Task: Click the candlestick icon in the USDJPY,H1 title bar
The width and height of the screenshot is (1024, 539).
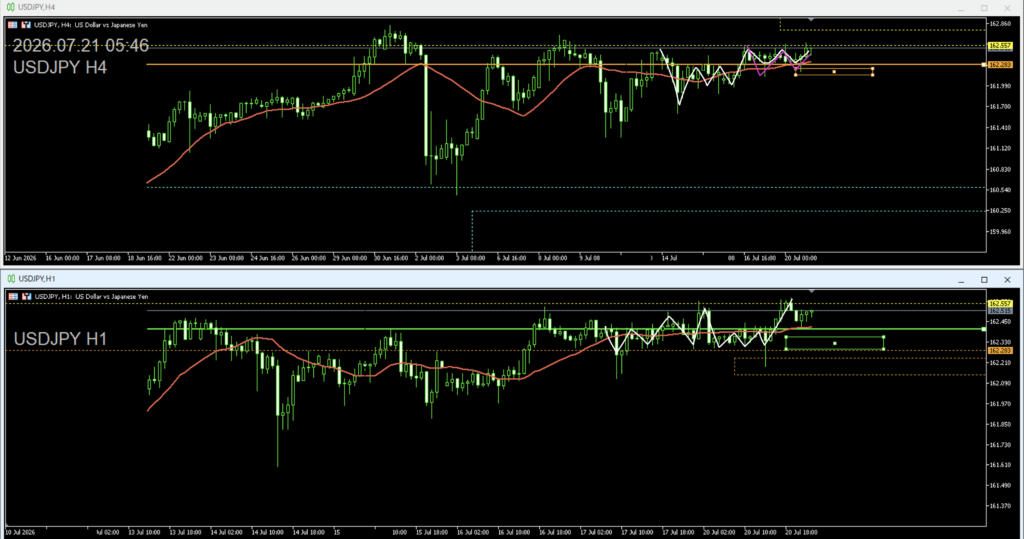Action: point(11,279)
